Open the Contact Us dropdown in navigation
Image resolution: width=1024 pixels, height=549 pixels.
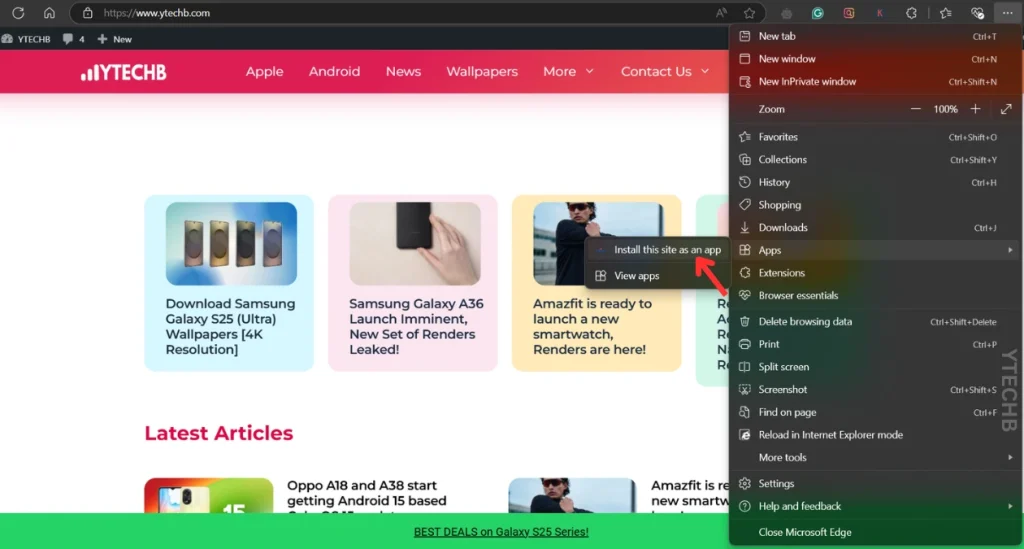click(664, 71)
